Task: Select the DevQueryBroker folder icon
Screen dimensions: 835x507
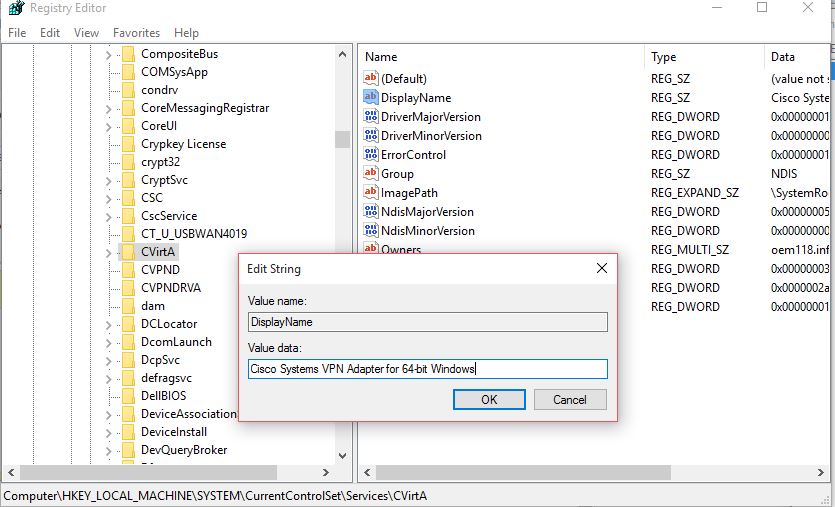Action: [128, 450]
